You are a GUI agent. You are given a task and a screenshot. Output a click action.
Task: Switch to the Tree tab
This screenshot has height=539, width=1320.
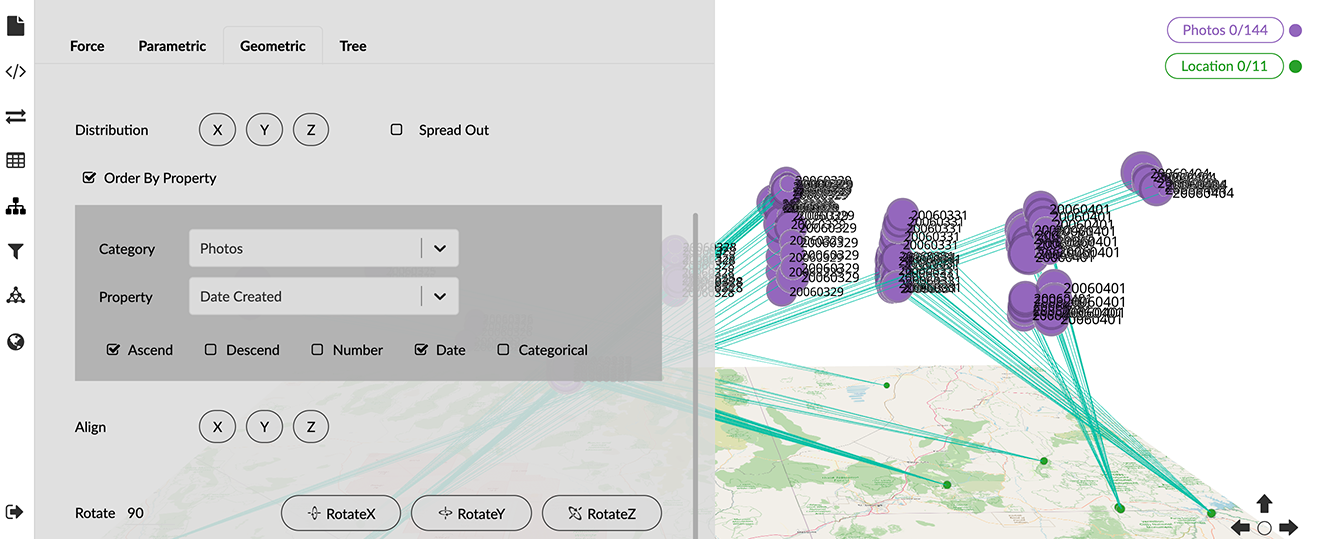click(x=353, y=46)
